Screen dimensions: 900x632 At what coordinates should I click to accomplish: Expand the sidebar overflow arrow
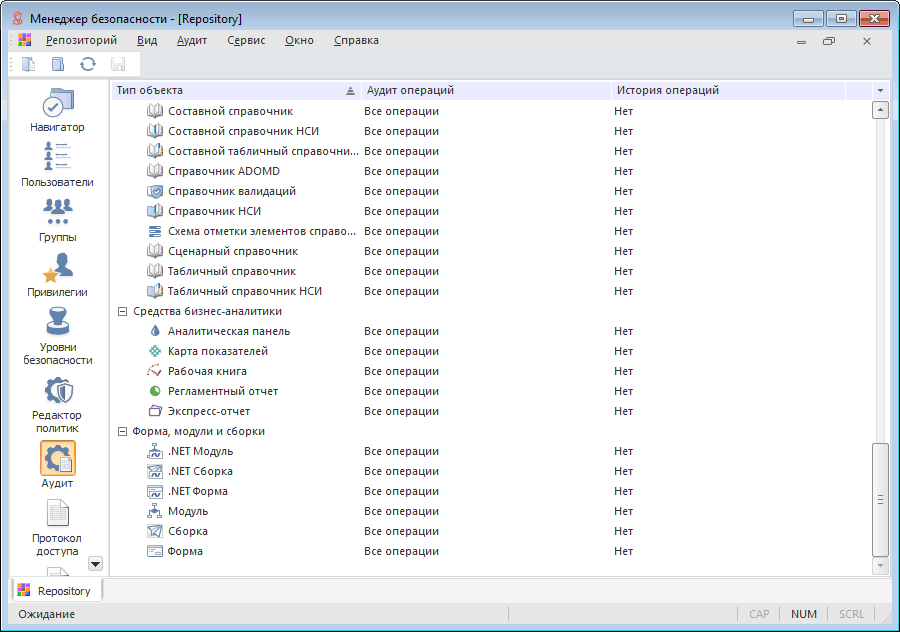point(95,564)
